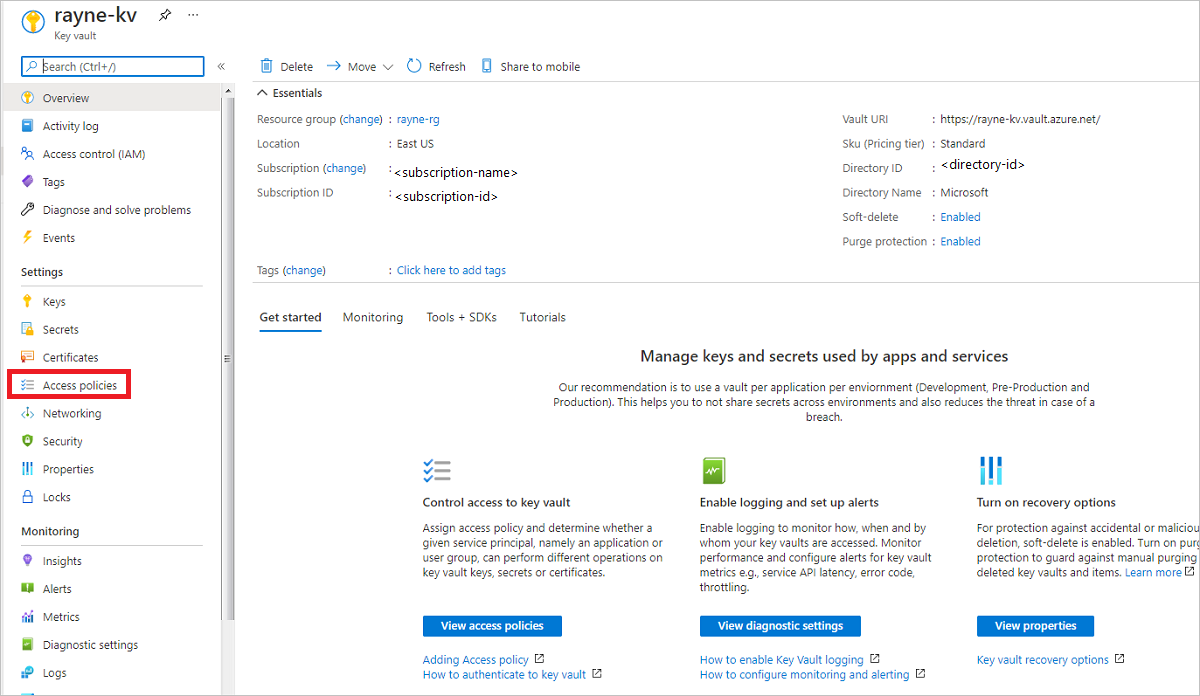Screen dimensions: 1200x696
Task: Click the Delete trash can icon
Action: click(x=266, y=66)
